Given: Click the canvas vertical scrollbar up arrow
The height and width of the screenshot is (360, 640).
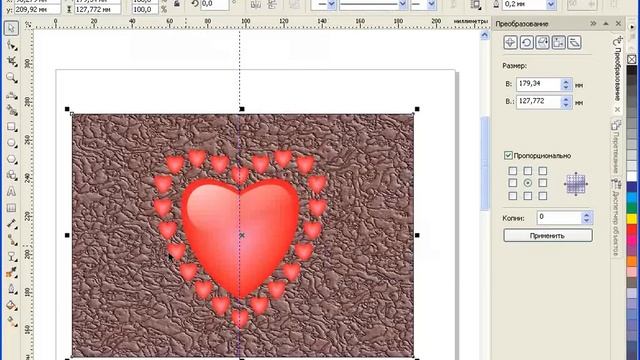Looking at the screenshot, I should click(484, 36).
